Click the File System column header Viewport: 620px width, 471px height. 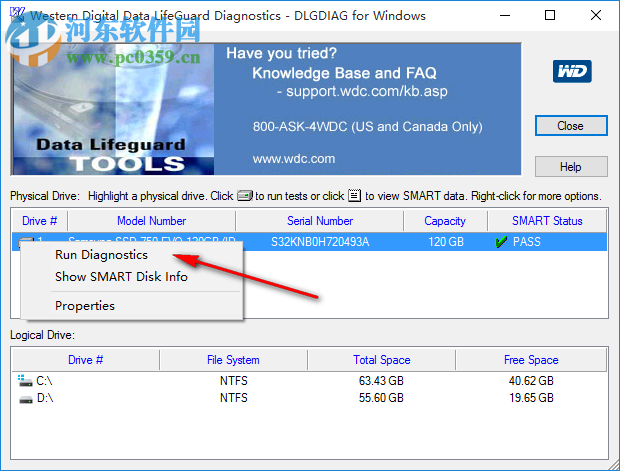point(233,360)
